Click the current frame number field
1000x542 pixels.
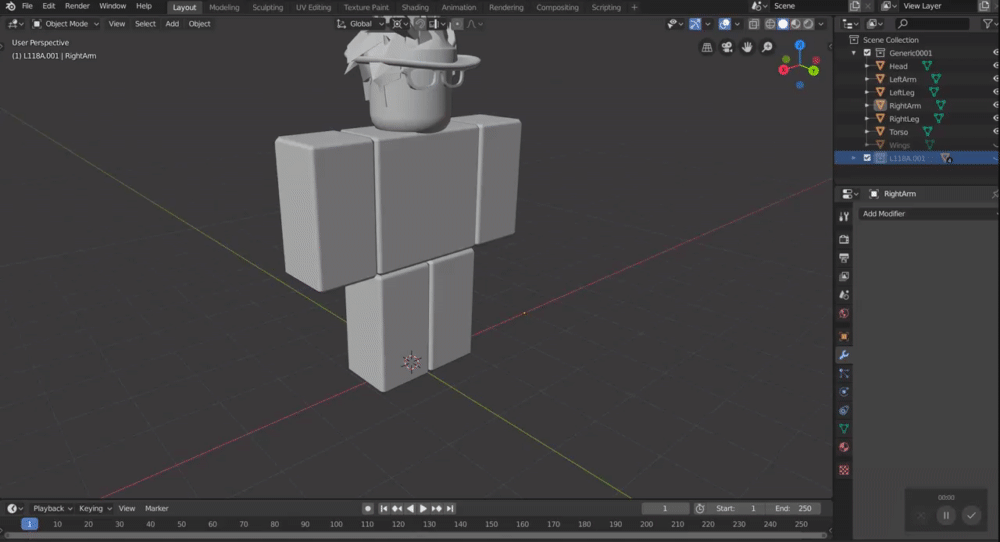pyautogui.click(x=665, y=508)
